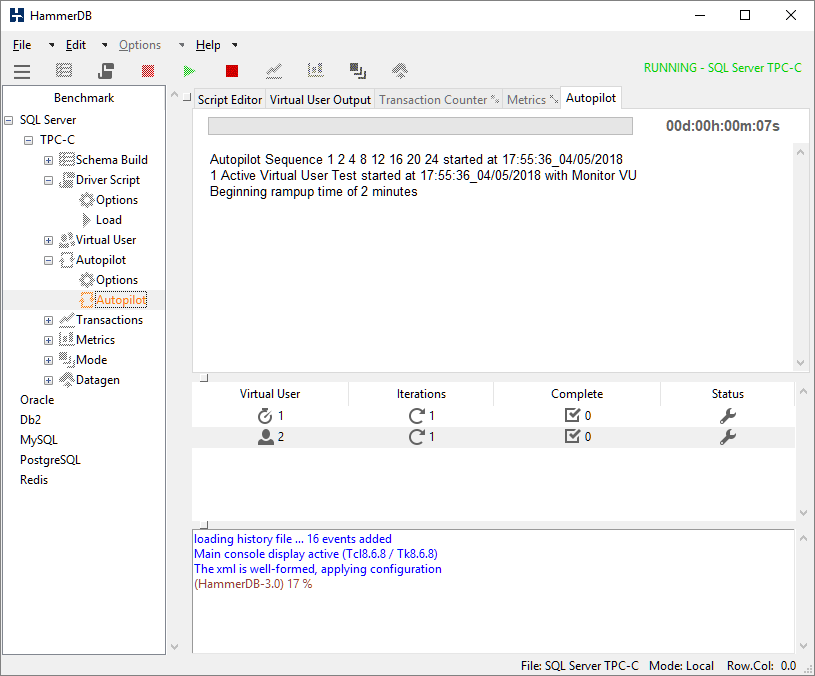Image resolution: width=815 pixels, height=676 pixels.
Task: Open the hamburger menu in the toolbar
Action: pyautogui.click(x=22, y=71)
